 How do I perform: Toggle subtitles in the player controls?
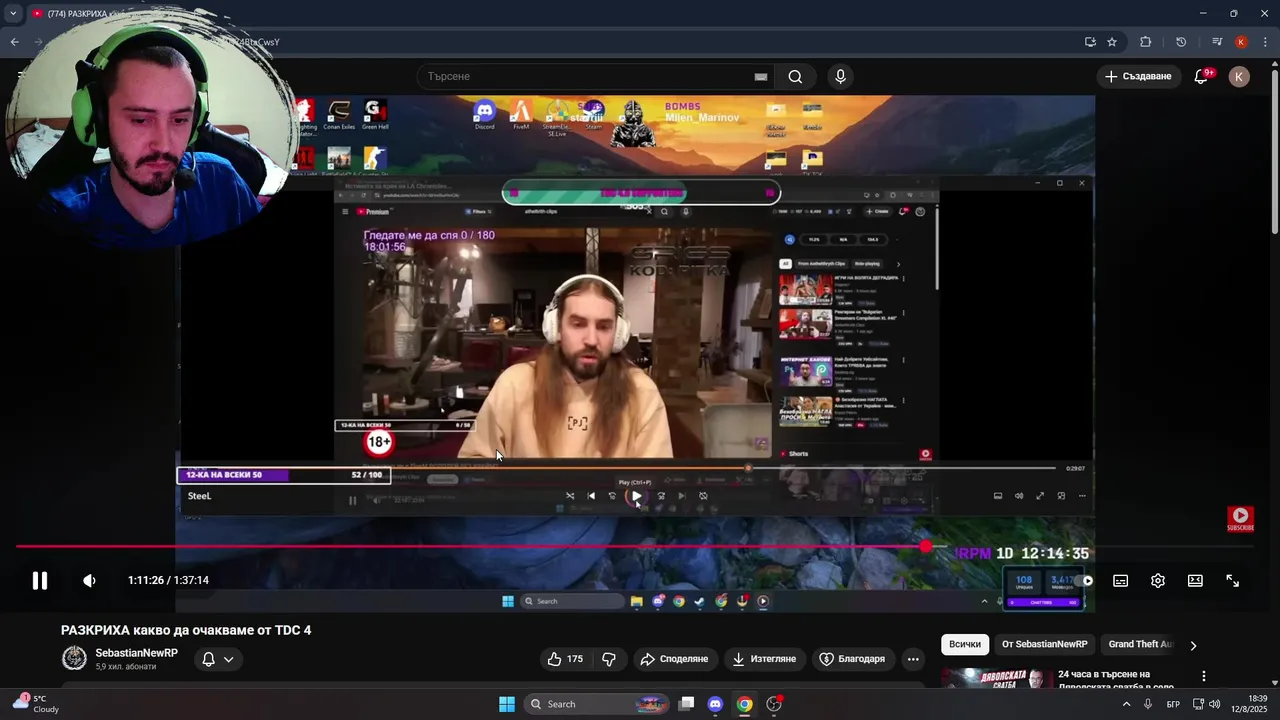pyautogui.click(x=1121, y=580)
